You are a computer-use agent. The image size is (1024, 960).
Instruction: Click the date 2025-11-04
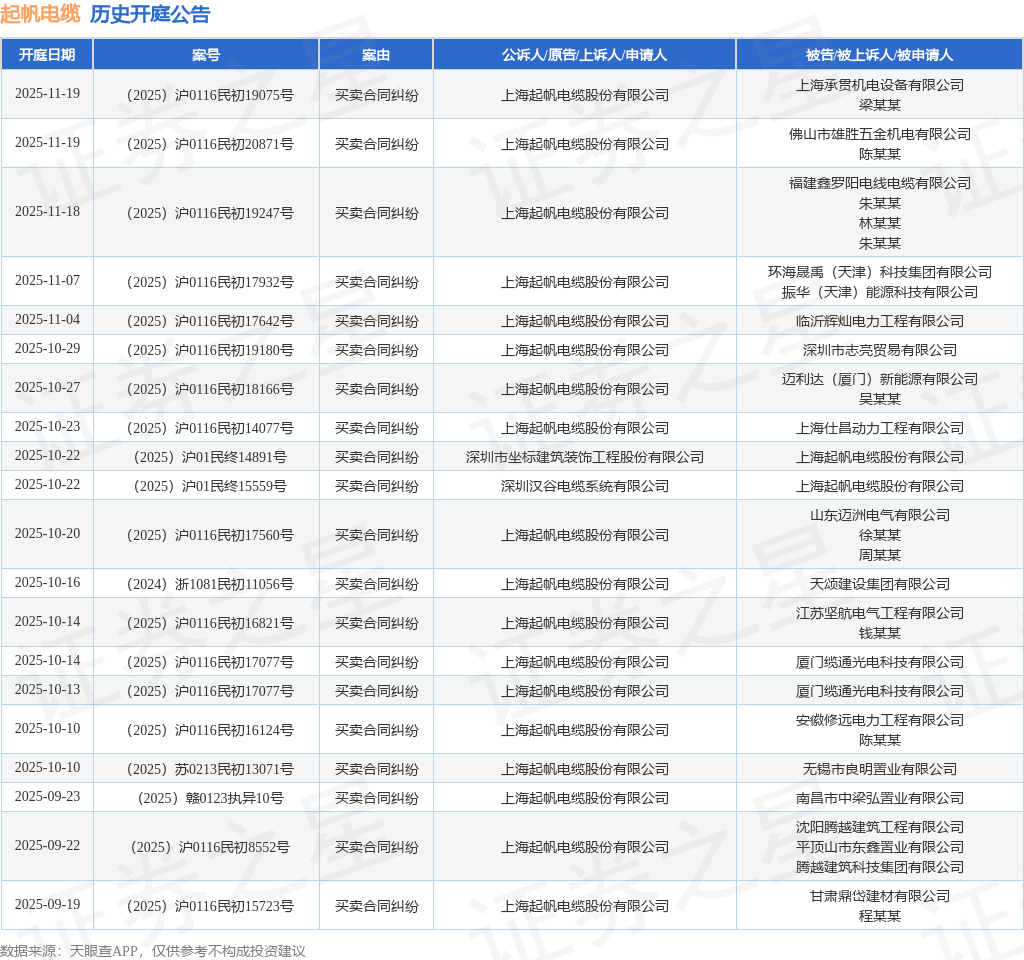47,320
